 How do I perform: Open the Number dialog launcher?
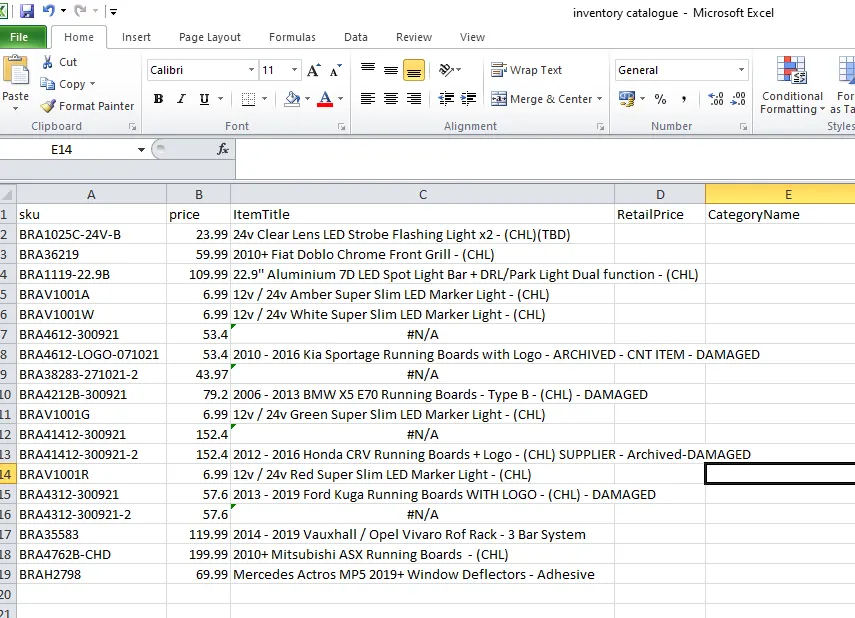click(743, 127)
